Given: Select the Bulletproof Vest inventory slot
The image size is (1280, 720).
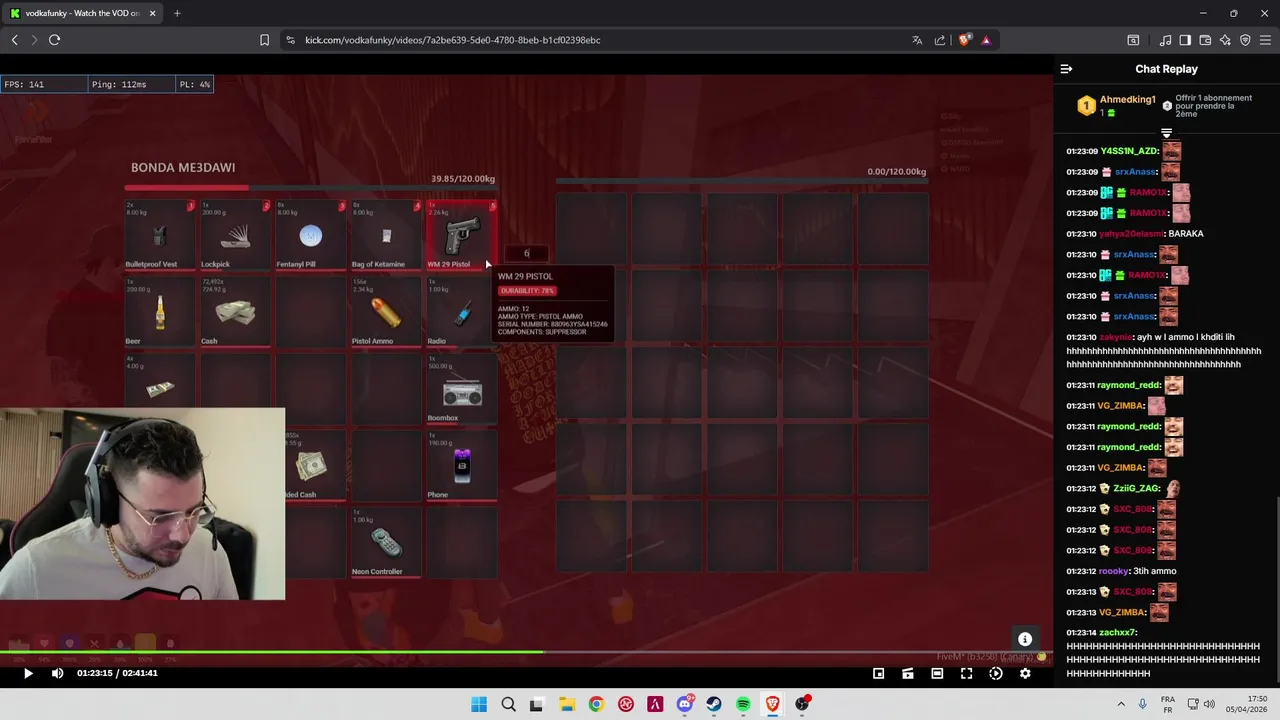Looking at the screenshot, I should pyautogui.click(x=160, y=236).
